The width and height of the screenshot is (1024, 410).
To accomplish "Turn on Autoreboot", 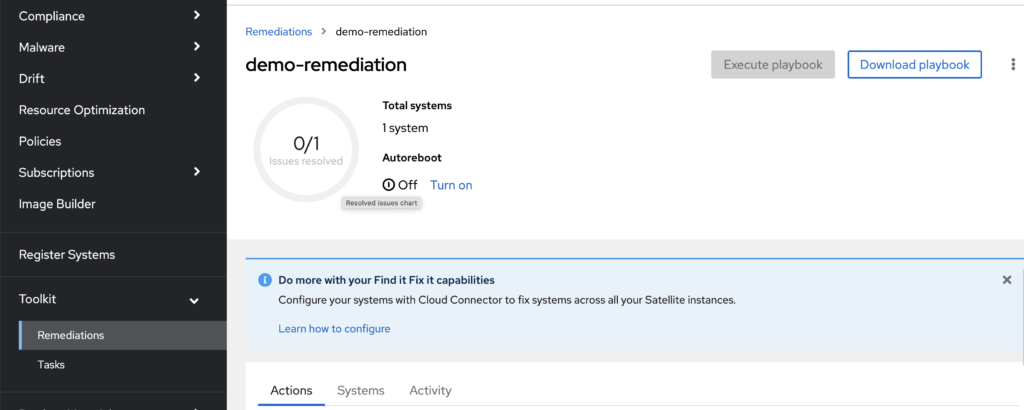I will (451, 185).
